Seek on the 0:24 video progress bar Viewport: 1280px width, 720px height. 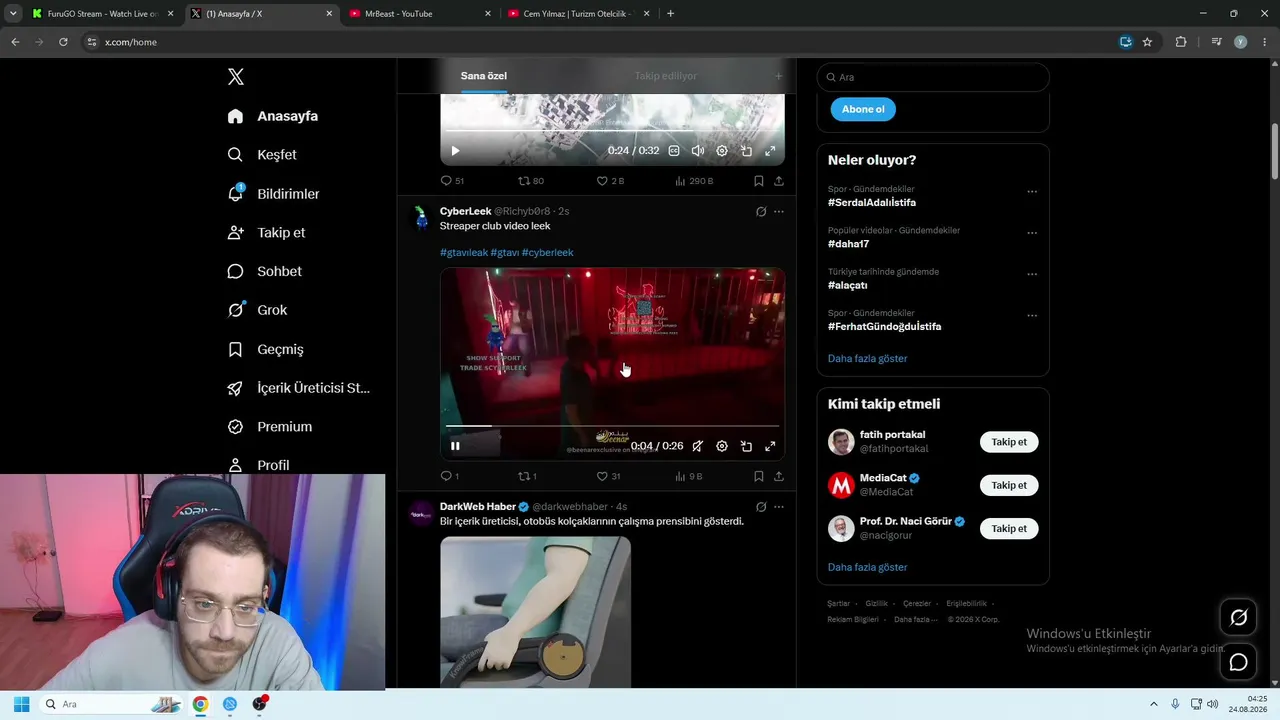612,131
